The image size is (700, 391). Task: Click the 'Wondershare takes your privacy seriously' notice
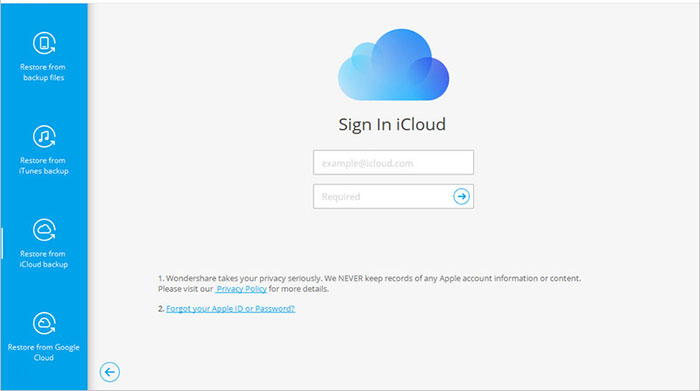coord(369,283)
